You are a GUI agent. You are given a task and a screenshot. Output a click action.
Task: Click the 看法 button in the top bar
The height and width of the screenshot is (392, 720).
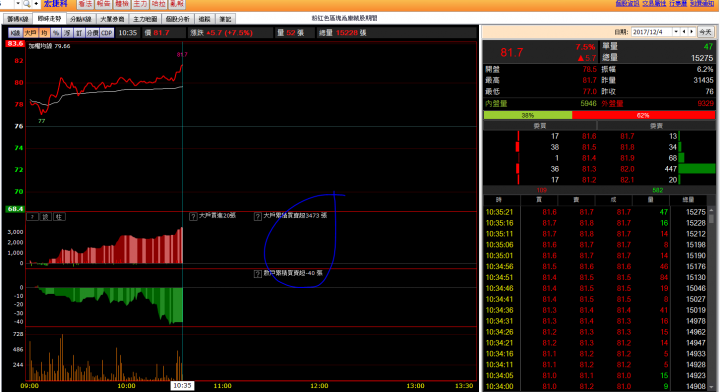85,4
